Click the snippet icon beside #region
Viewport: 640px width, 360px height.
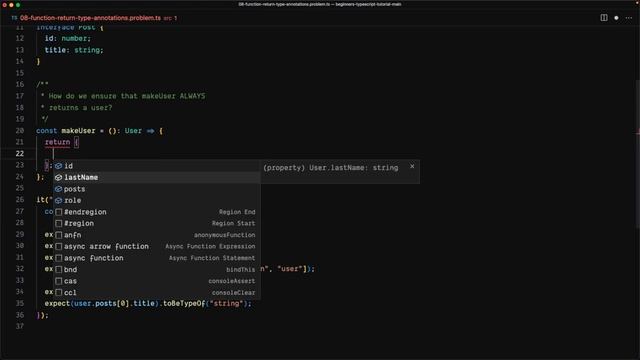[x=59, y=223]
